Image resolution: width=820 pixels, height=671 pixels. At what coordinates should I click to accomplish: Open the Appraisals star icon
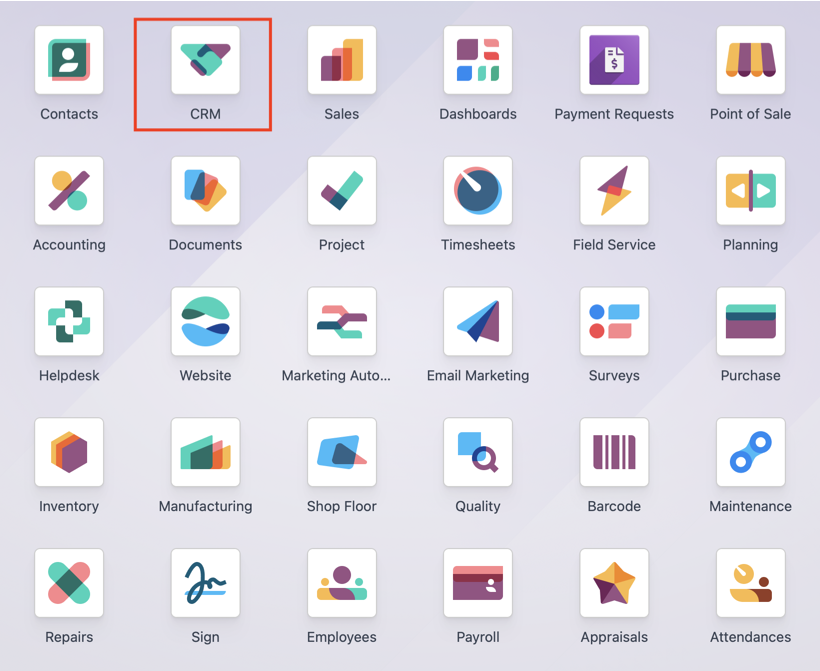614,583
